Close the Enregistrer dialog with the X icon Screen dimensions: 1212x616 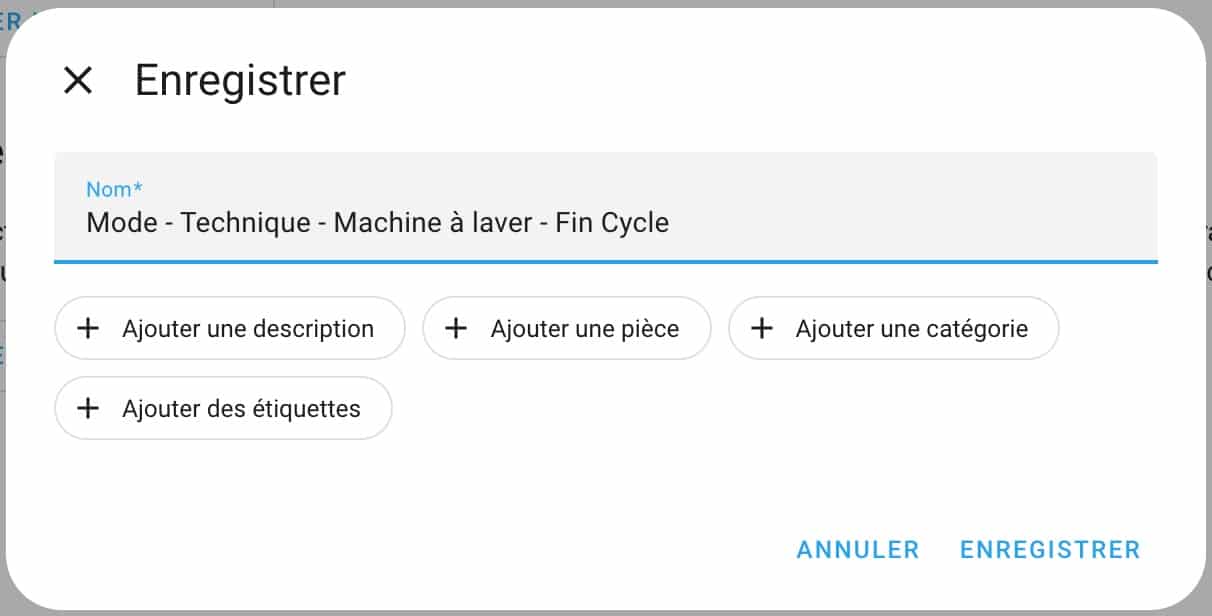click(x=78, y=80)
